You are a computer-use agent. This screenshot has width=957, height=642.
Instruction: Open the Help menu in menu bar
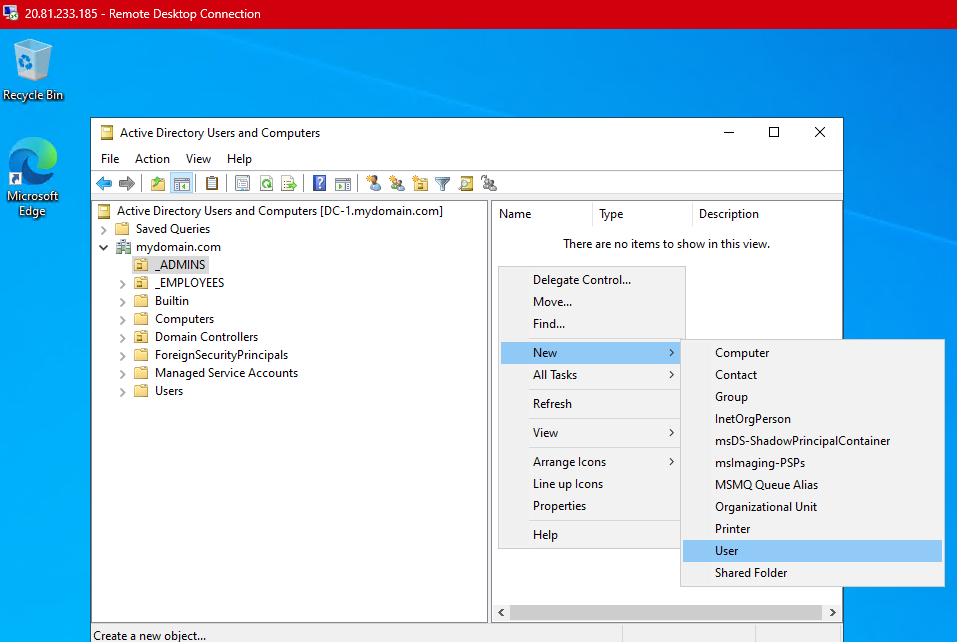239,159
